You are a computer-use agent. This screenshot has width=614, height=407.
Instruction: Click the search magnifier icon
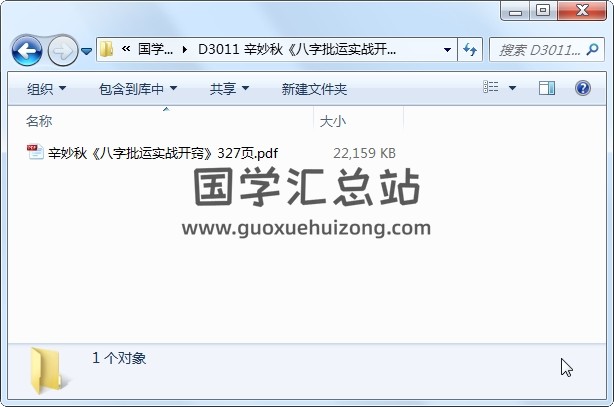pos(592,49)
